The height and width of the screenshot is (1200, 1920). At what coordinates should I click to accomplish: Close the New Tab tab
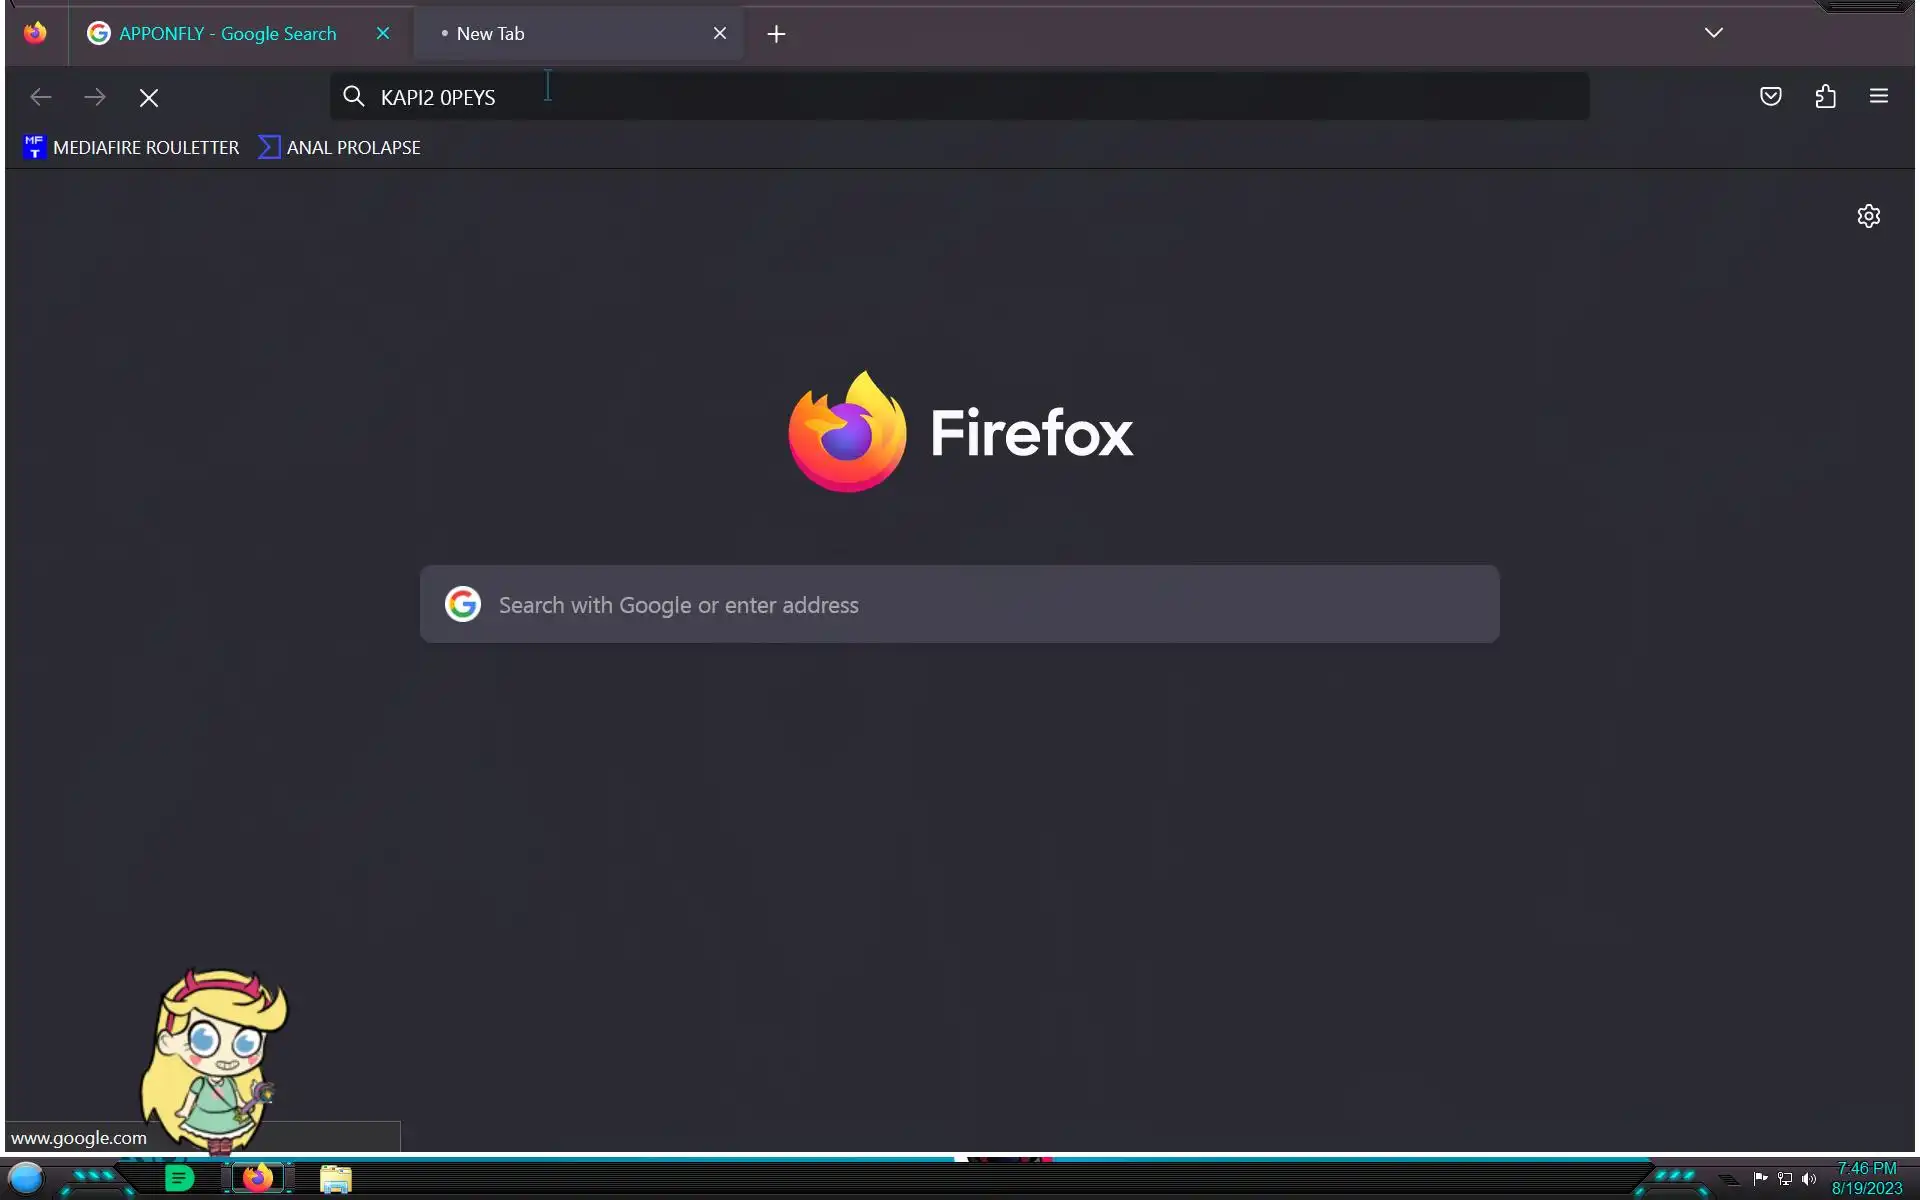click(x=720, y=34)
